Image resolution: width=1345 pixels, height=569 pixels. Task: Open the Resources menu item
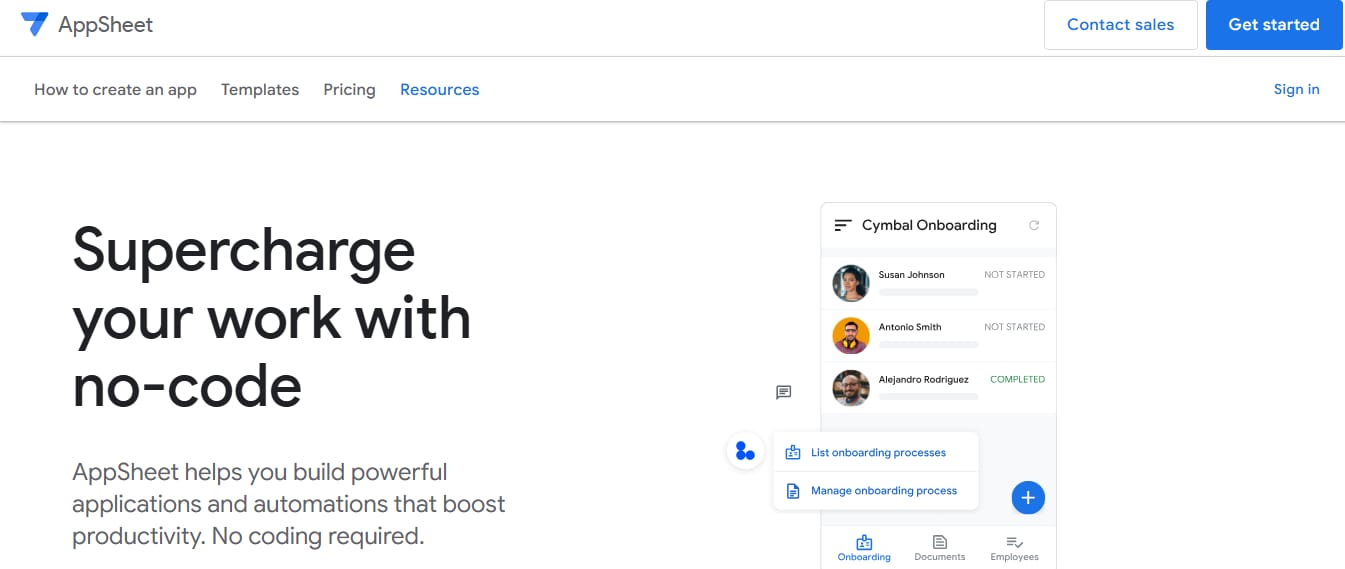[x=439, y=90]
